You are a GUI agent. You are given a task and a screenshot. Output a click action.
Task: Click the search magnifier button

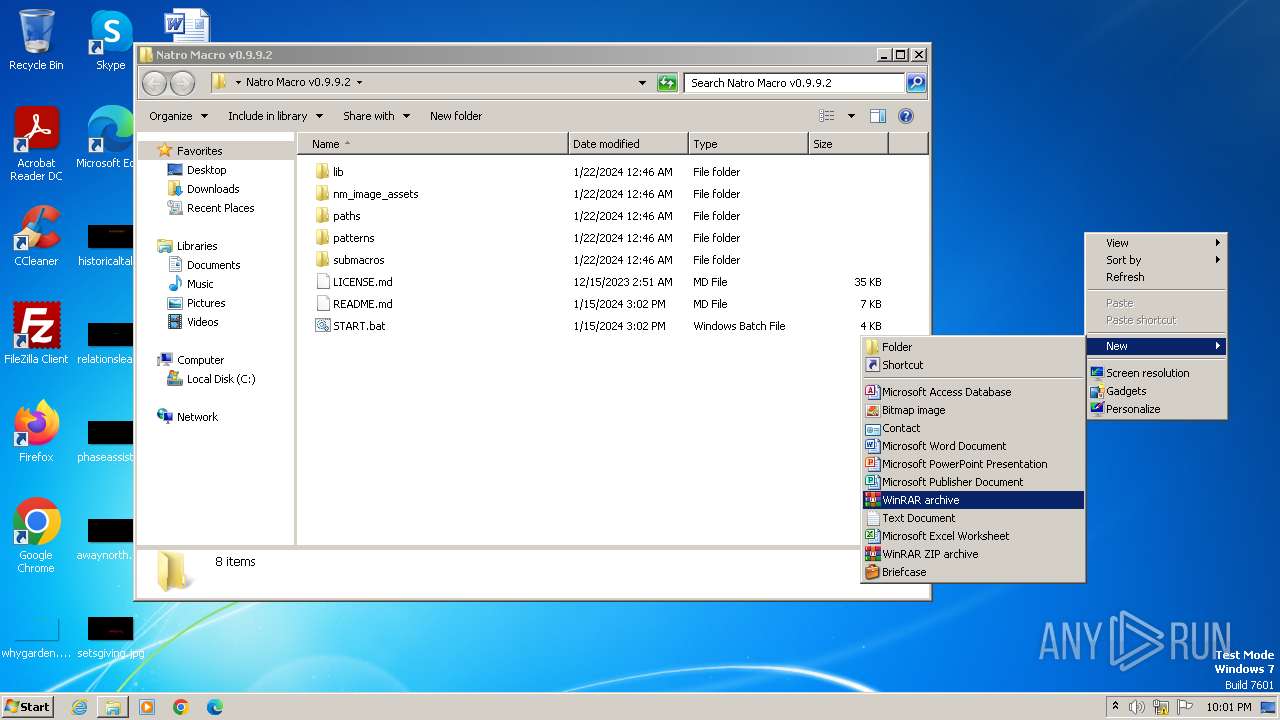[916, 83]
